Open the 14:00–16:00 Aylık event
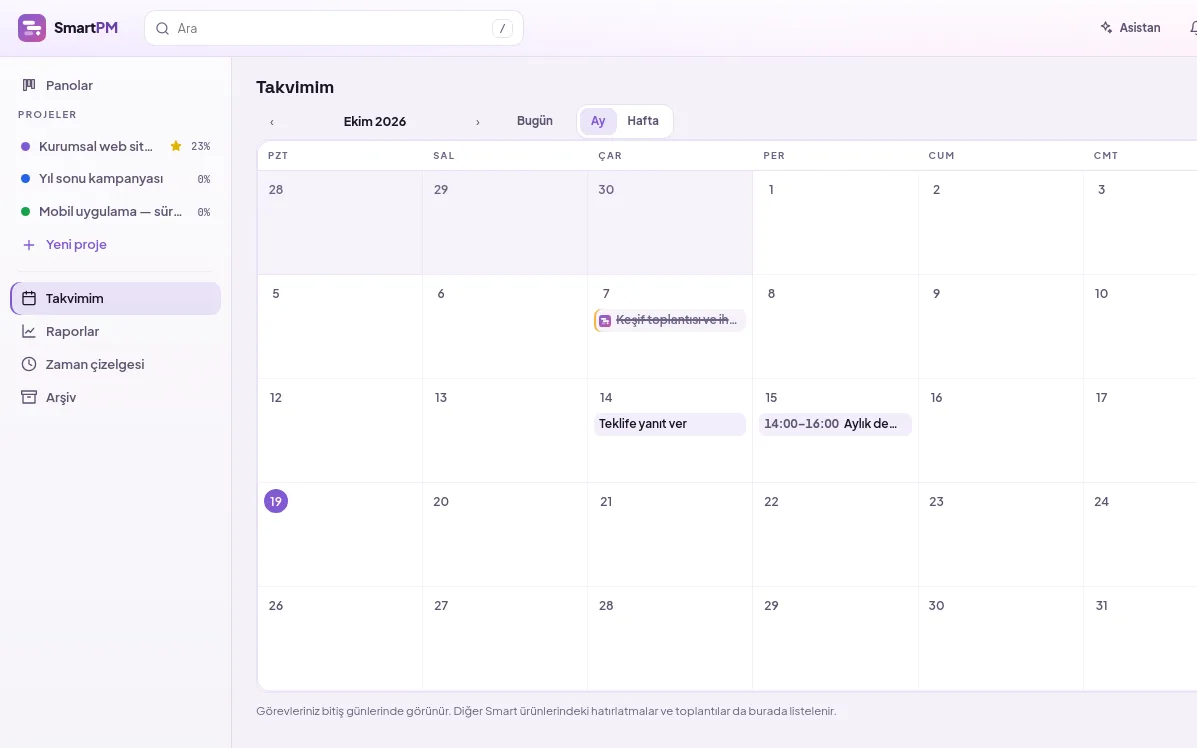Screen dimensions: 1197x748 (835, 424)
